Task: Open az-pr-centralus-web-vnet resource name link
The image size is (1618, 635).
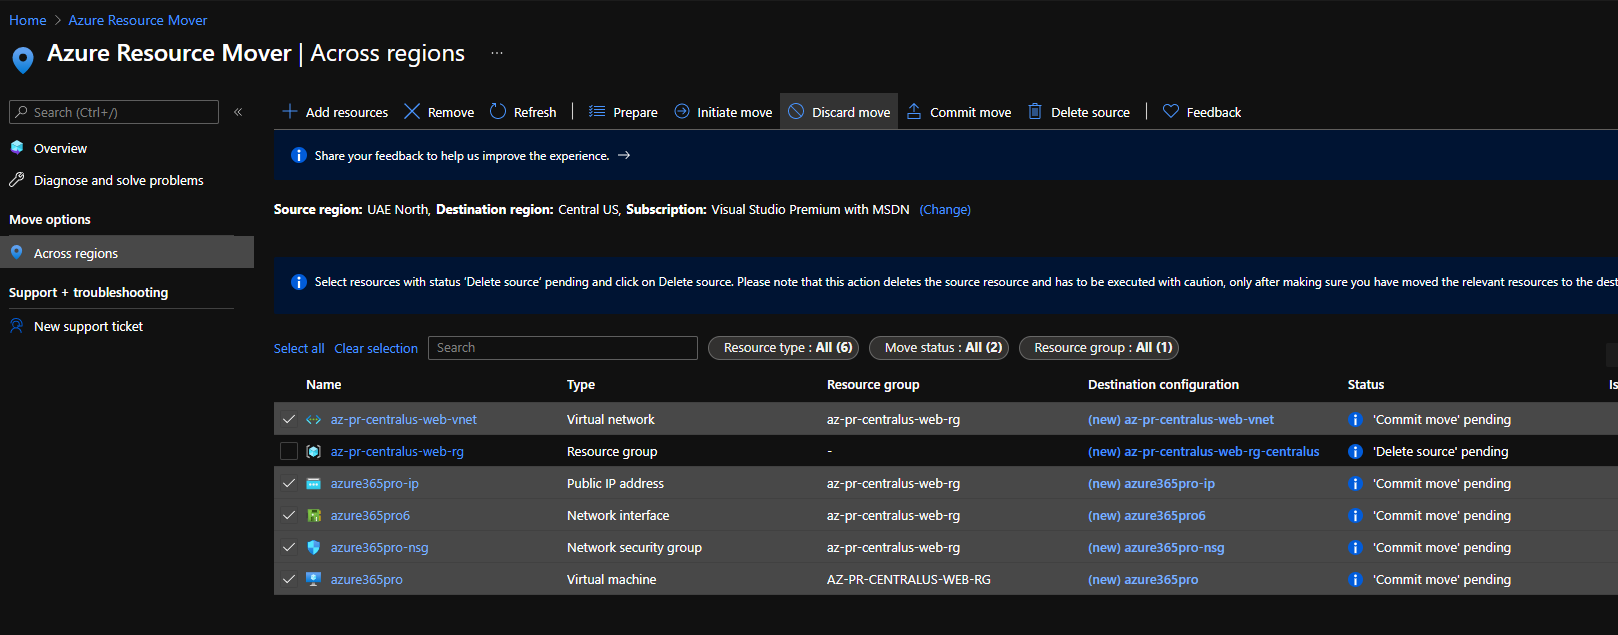Action: pos(404,420)
